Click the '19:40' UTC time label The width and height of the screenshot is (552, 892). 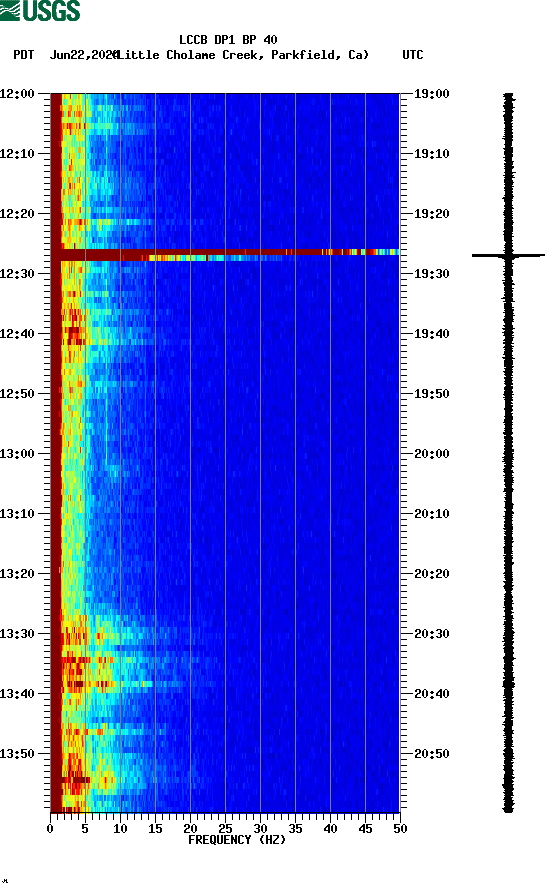[431, 333]
